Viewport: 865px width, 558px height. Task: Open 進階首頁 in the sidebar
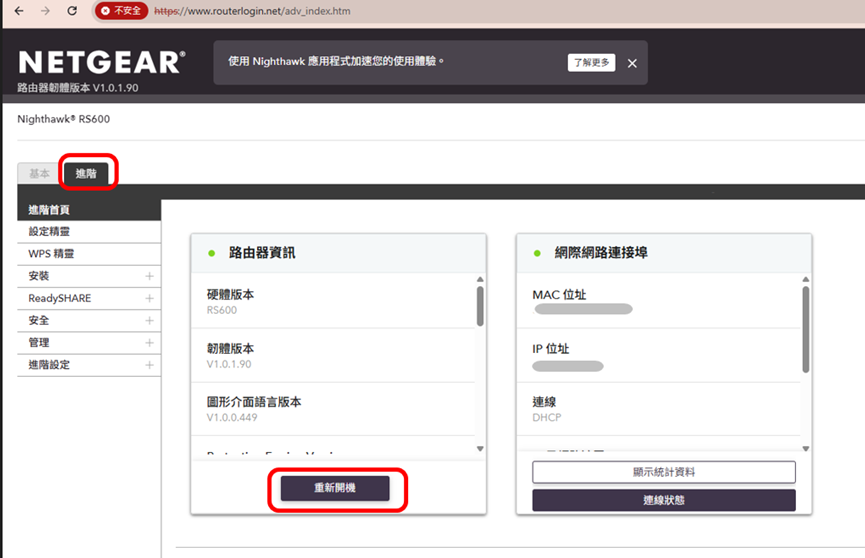click(89, 210)
